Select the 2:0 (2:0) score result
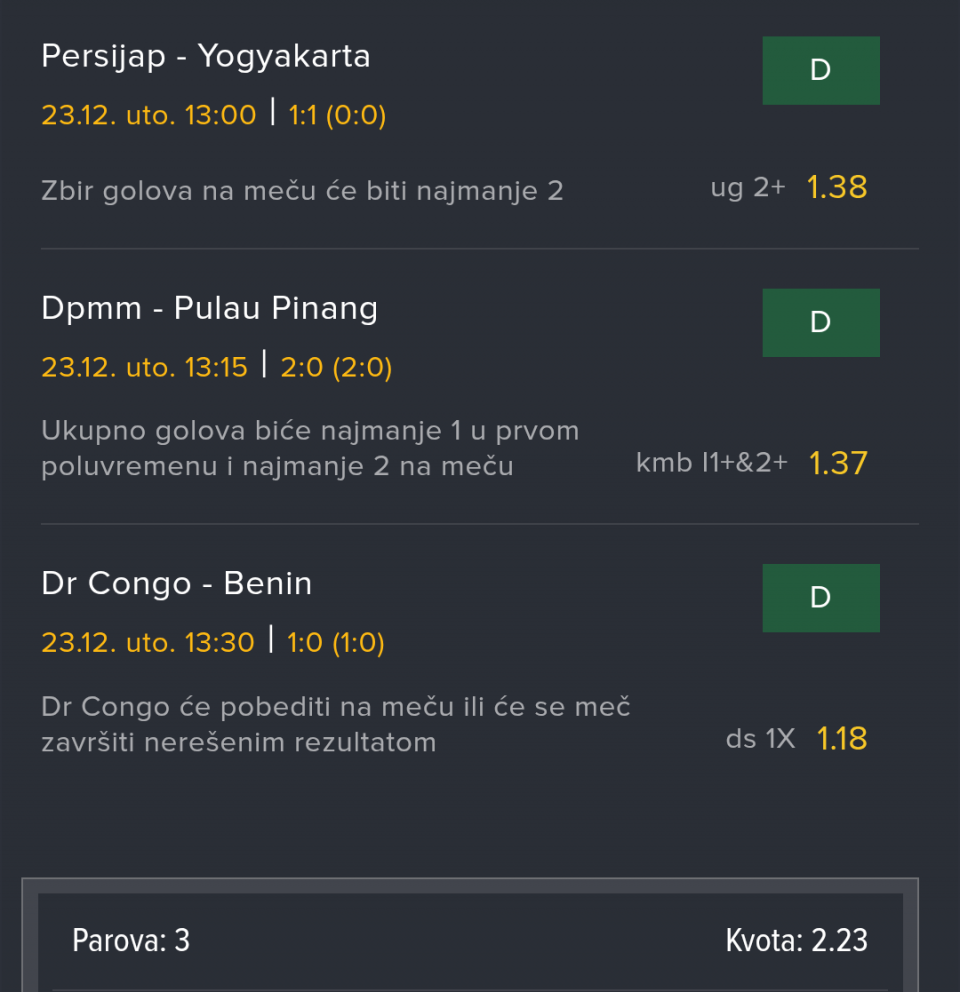 coord(336,368)
